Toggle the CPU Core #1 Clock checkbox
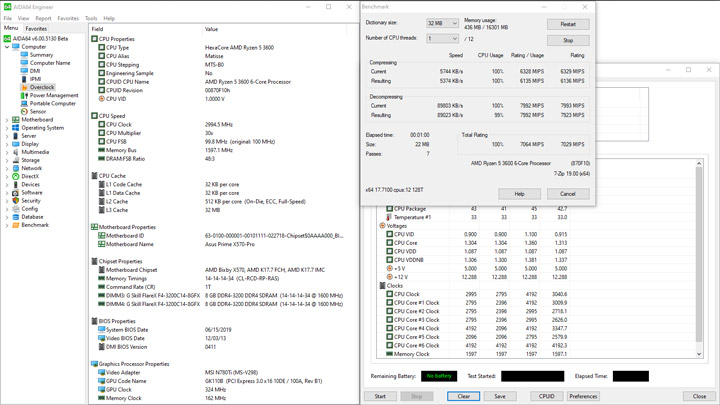Image resolution: width=720 pixels, height=405 pixels. click(389, 303)
